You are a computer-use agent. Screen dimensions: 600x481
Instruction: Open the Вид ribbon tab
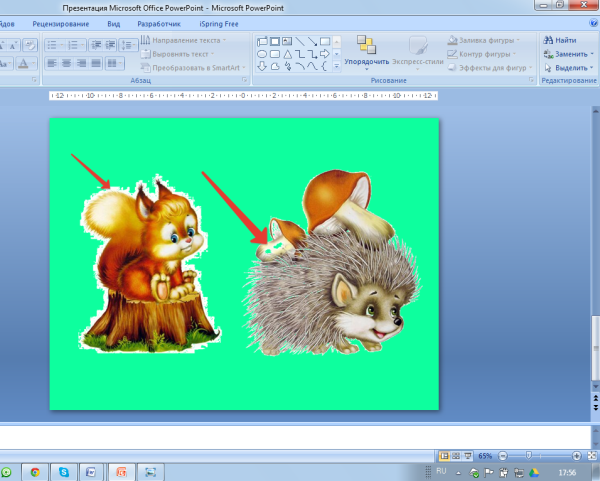pyautogui.click(x=112, y=22)
